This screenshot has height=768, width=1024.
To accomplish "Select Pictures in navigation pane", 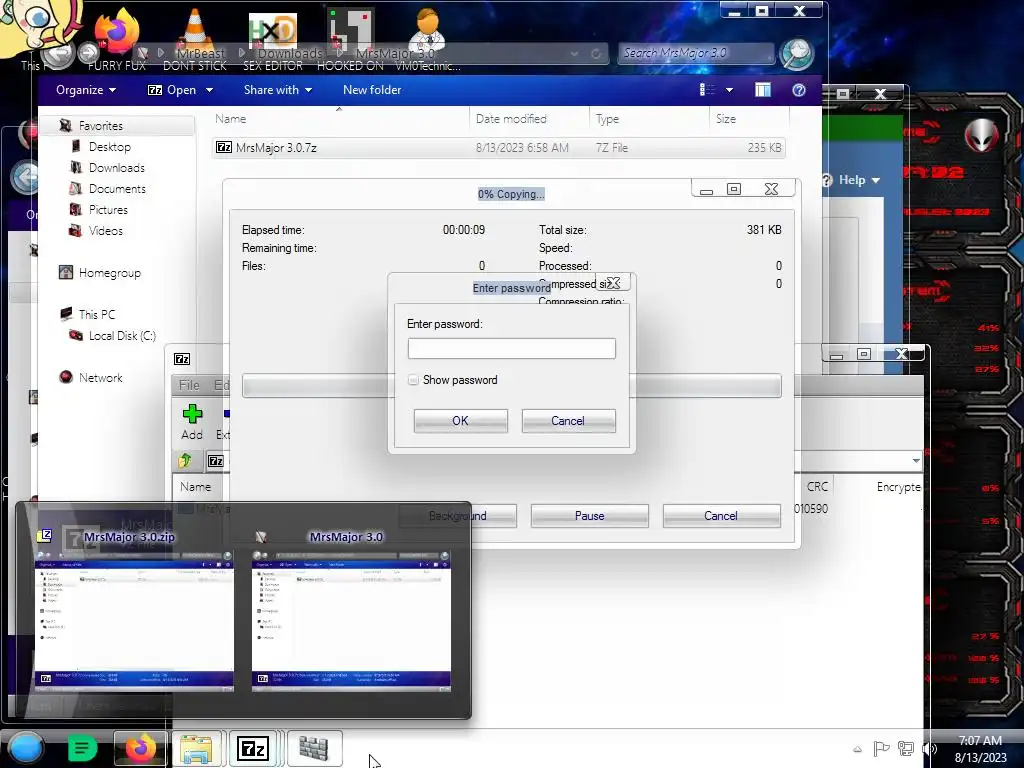I will 108,210.
